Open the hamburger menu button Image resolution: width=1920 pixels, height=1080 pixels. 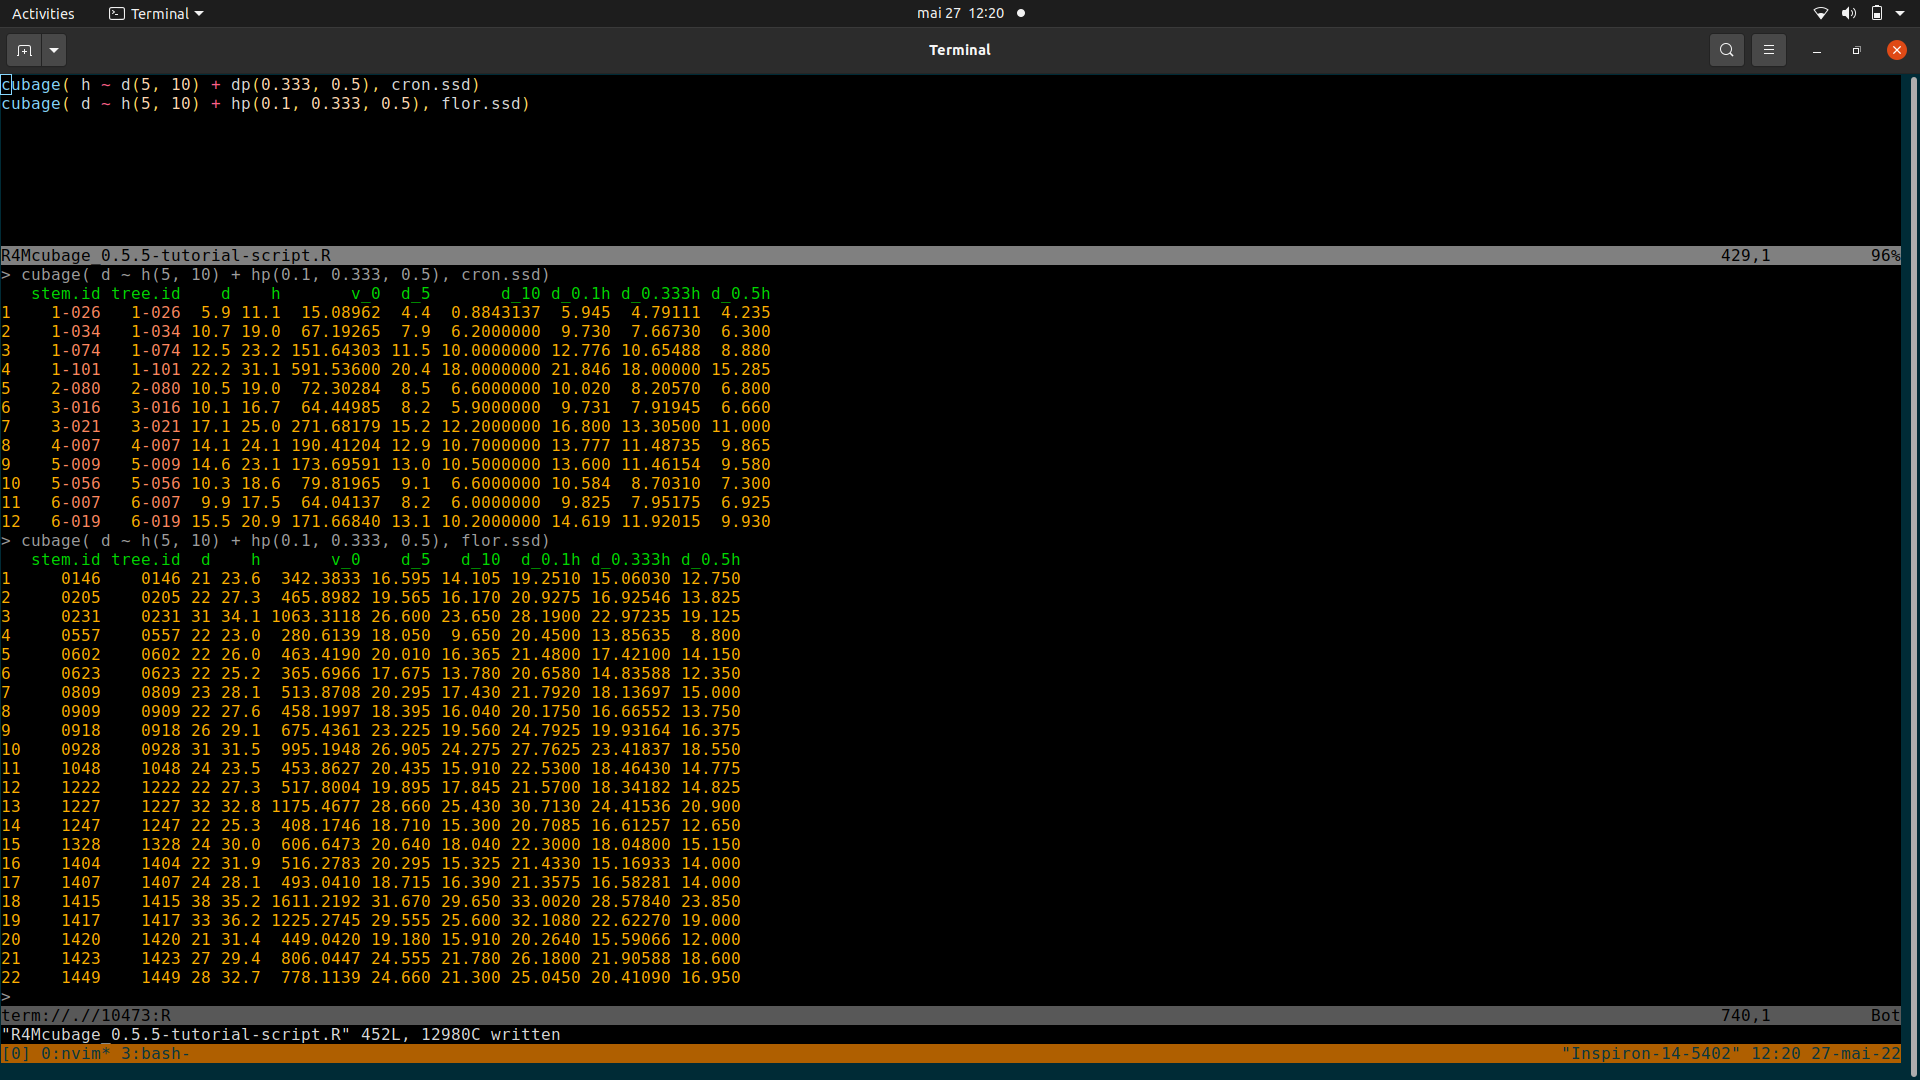click(x=1768, y=50)
